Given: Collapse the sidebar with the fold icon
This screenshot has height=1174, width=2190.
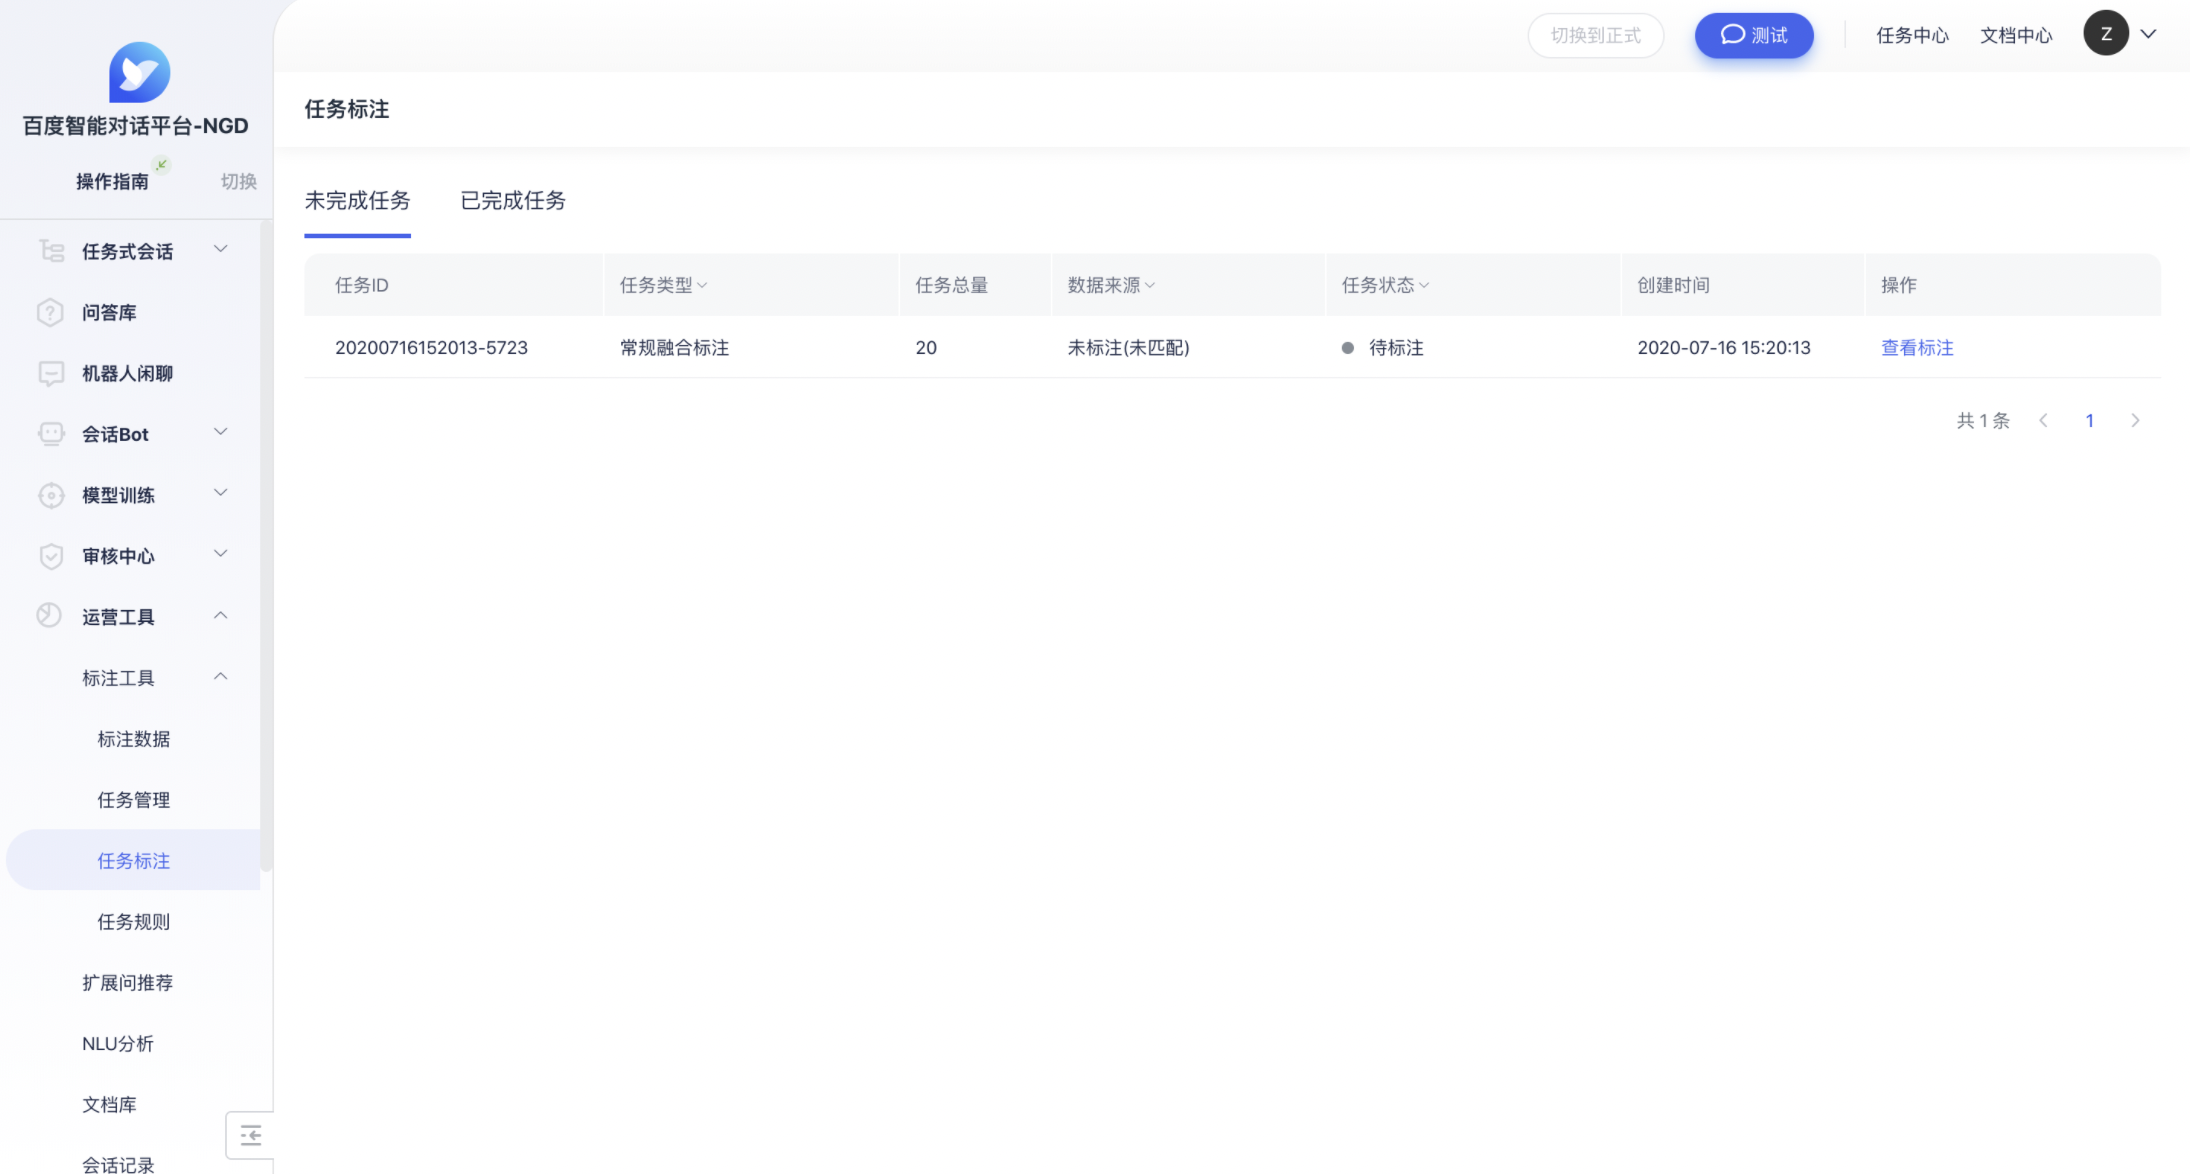Looking at the screenshot, I should (250, 1135).
